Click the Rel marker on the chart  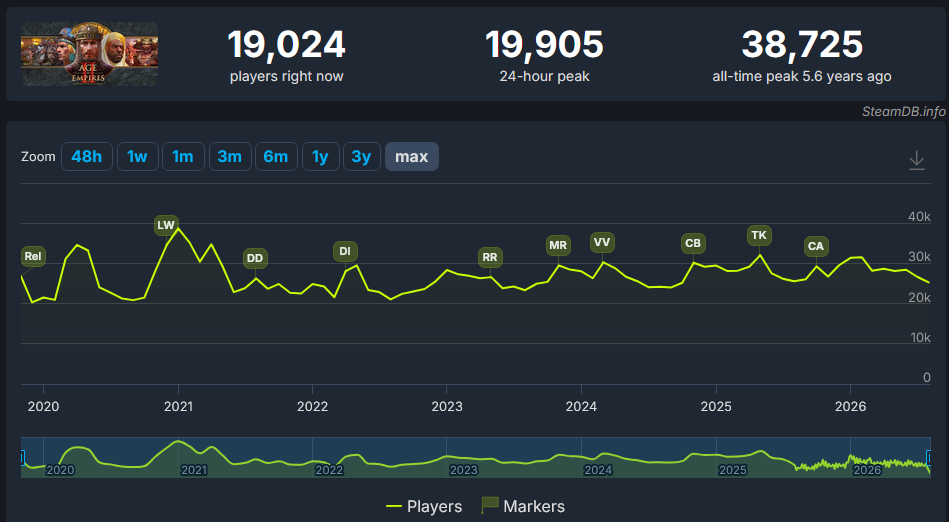pos(33,256)
